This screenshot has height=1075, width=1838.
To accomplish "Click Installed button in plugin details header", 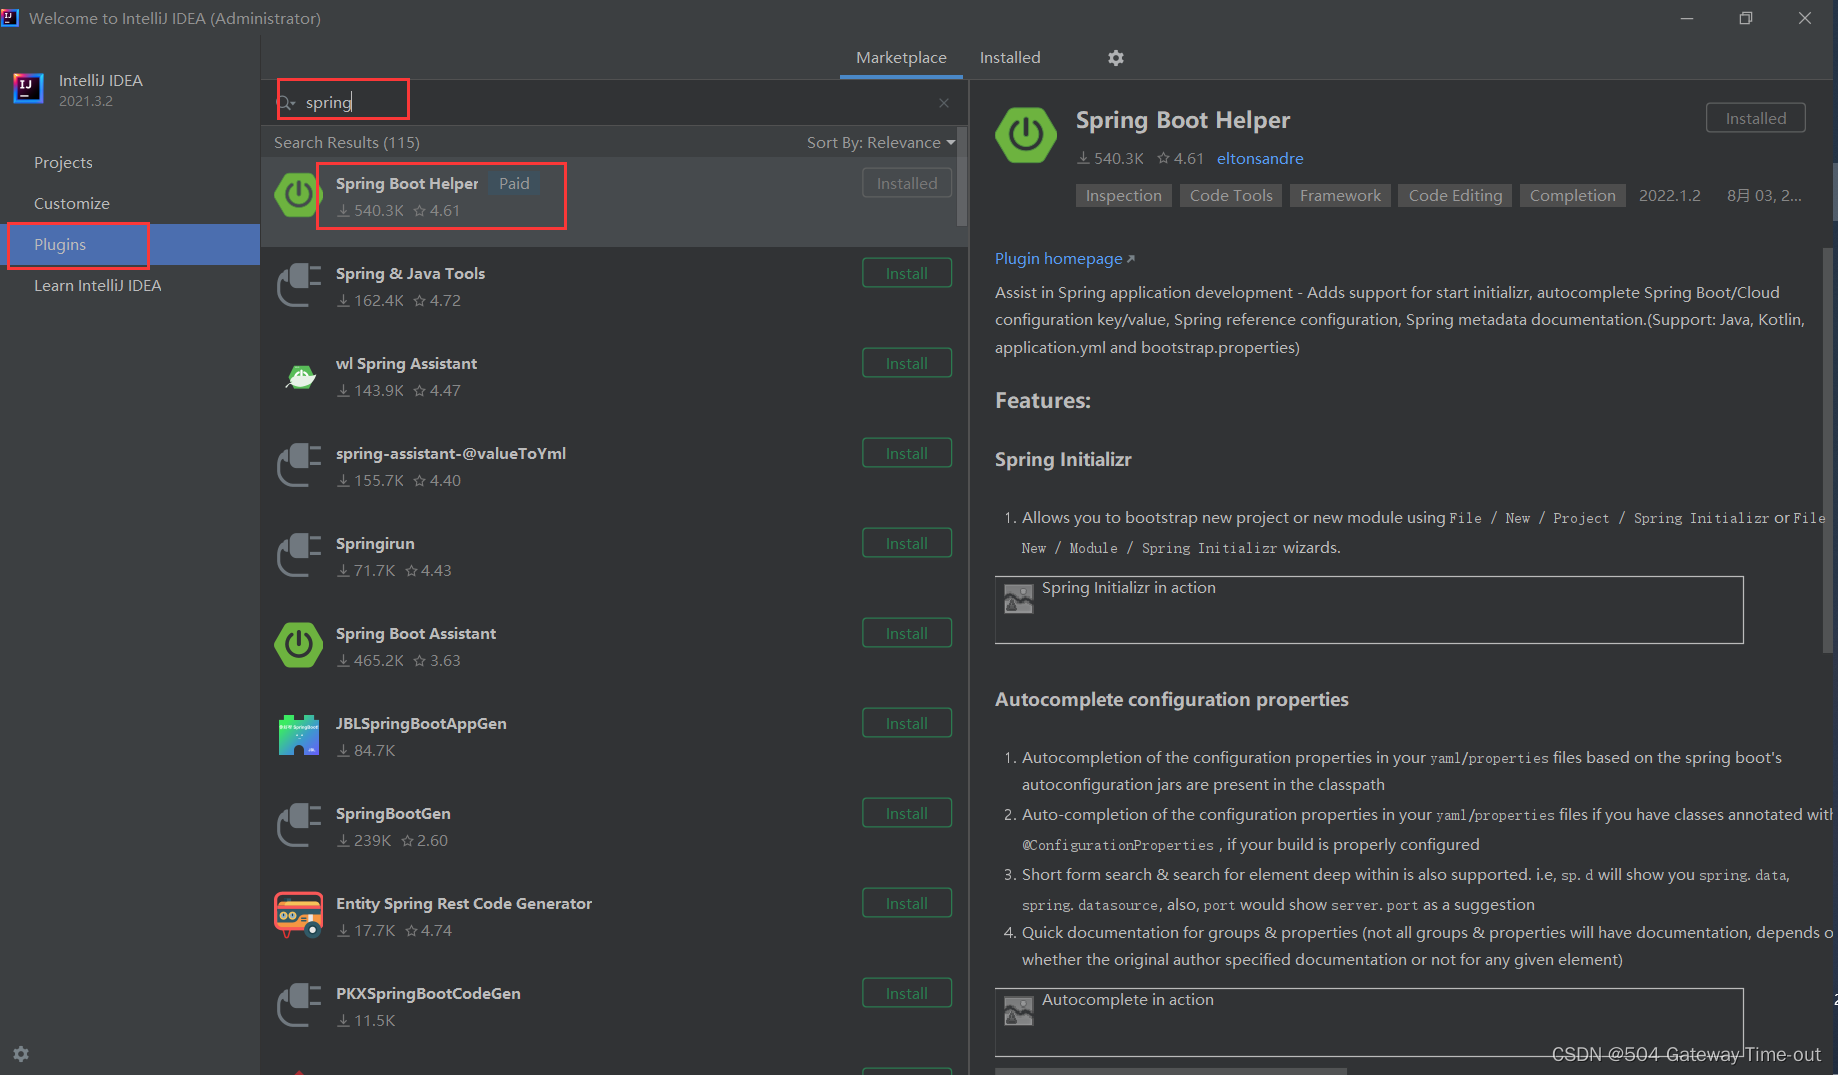I will point(1755,118).
